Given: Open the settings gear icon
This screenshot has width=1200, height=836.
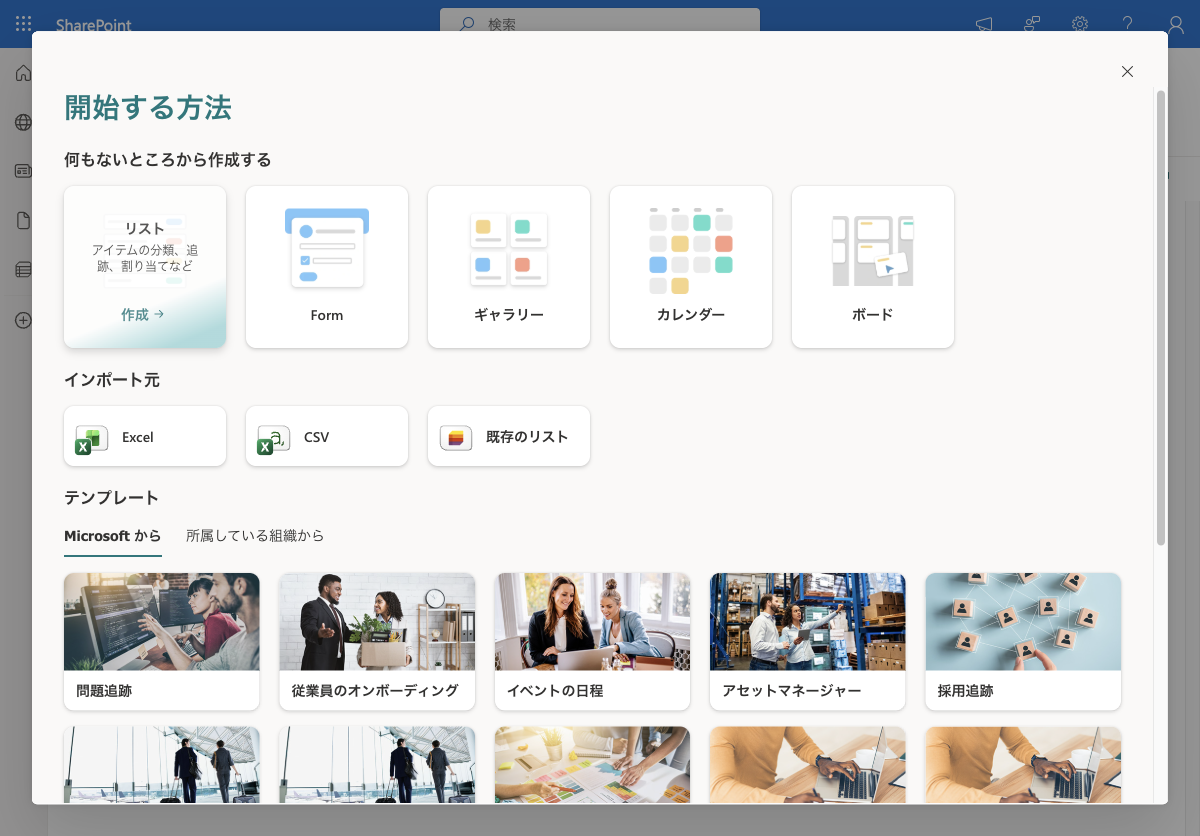Looking at the screenshot, I should click(x=1080, y=24).
